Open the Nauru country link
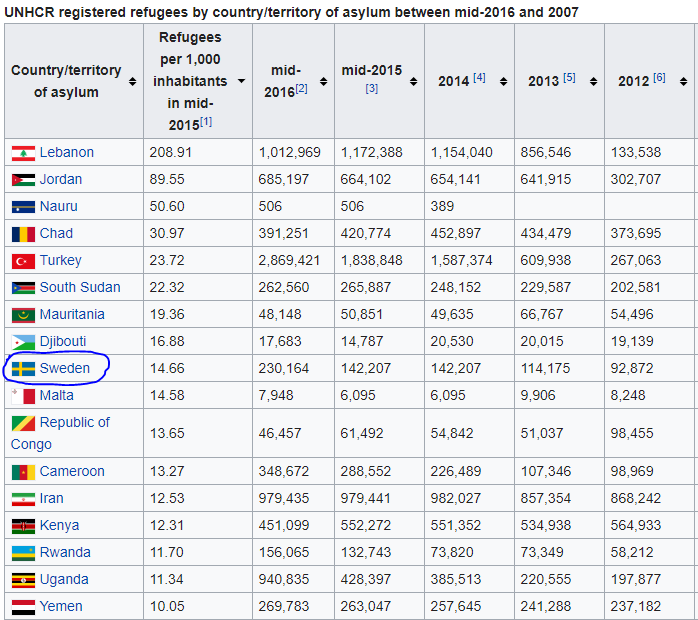Screen dimensions: 698x620 59,206
